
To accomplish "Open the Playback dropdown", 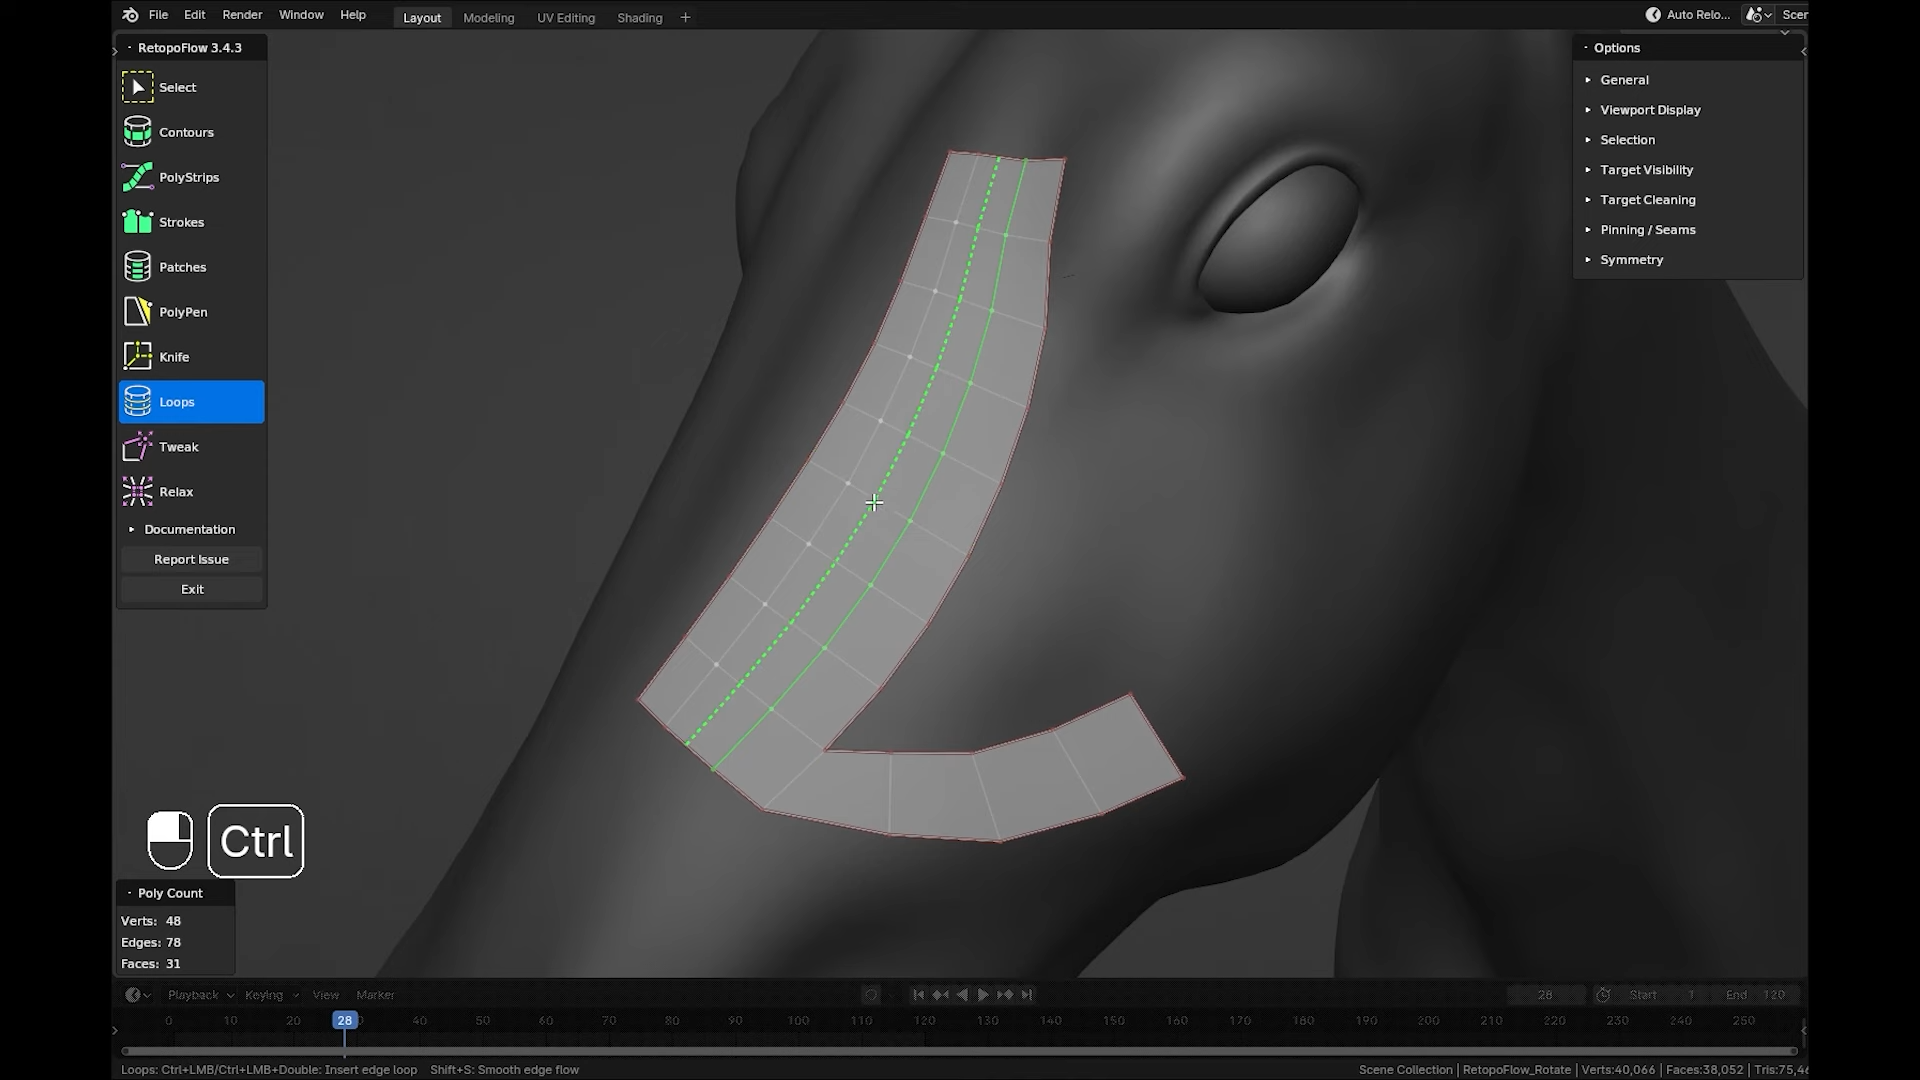I will point(199,994).
